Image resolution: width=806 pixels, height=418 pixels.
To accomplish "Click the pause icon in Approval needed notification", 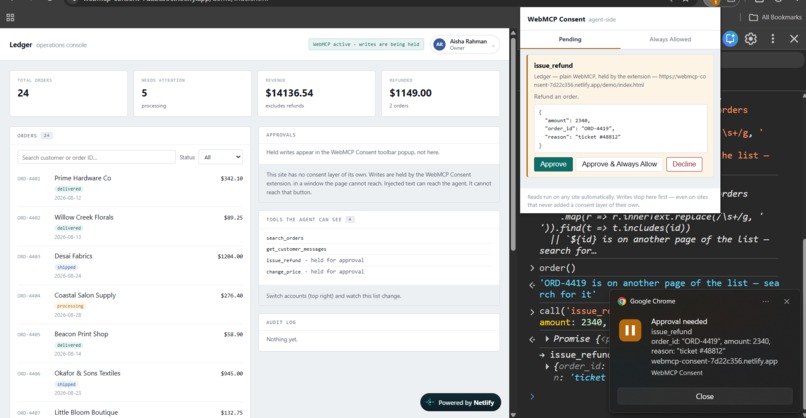I will (x=630, y=330).
